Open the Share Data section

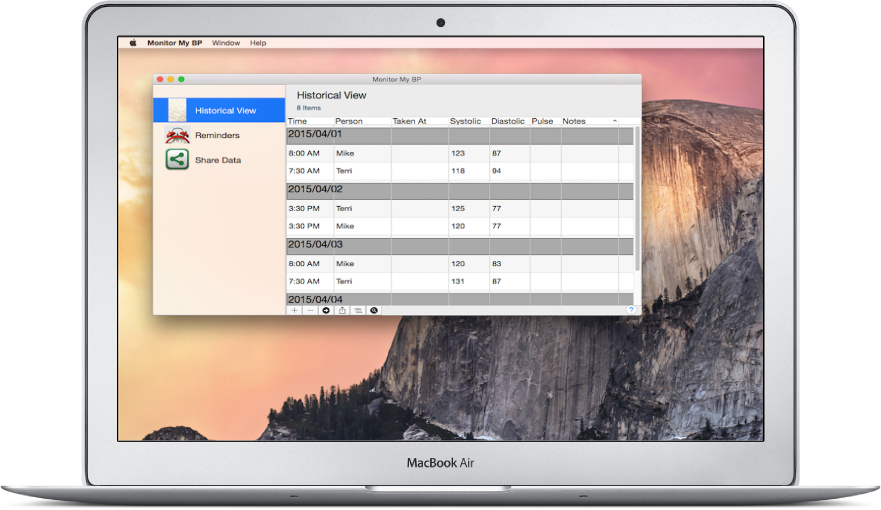tap(219, 160)
